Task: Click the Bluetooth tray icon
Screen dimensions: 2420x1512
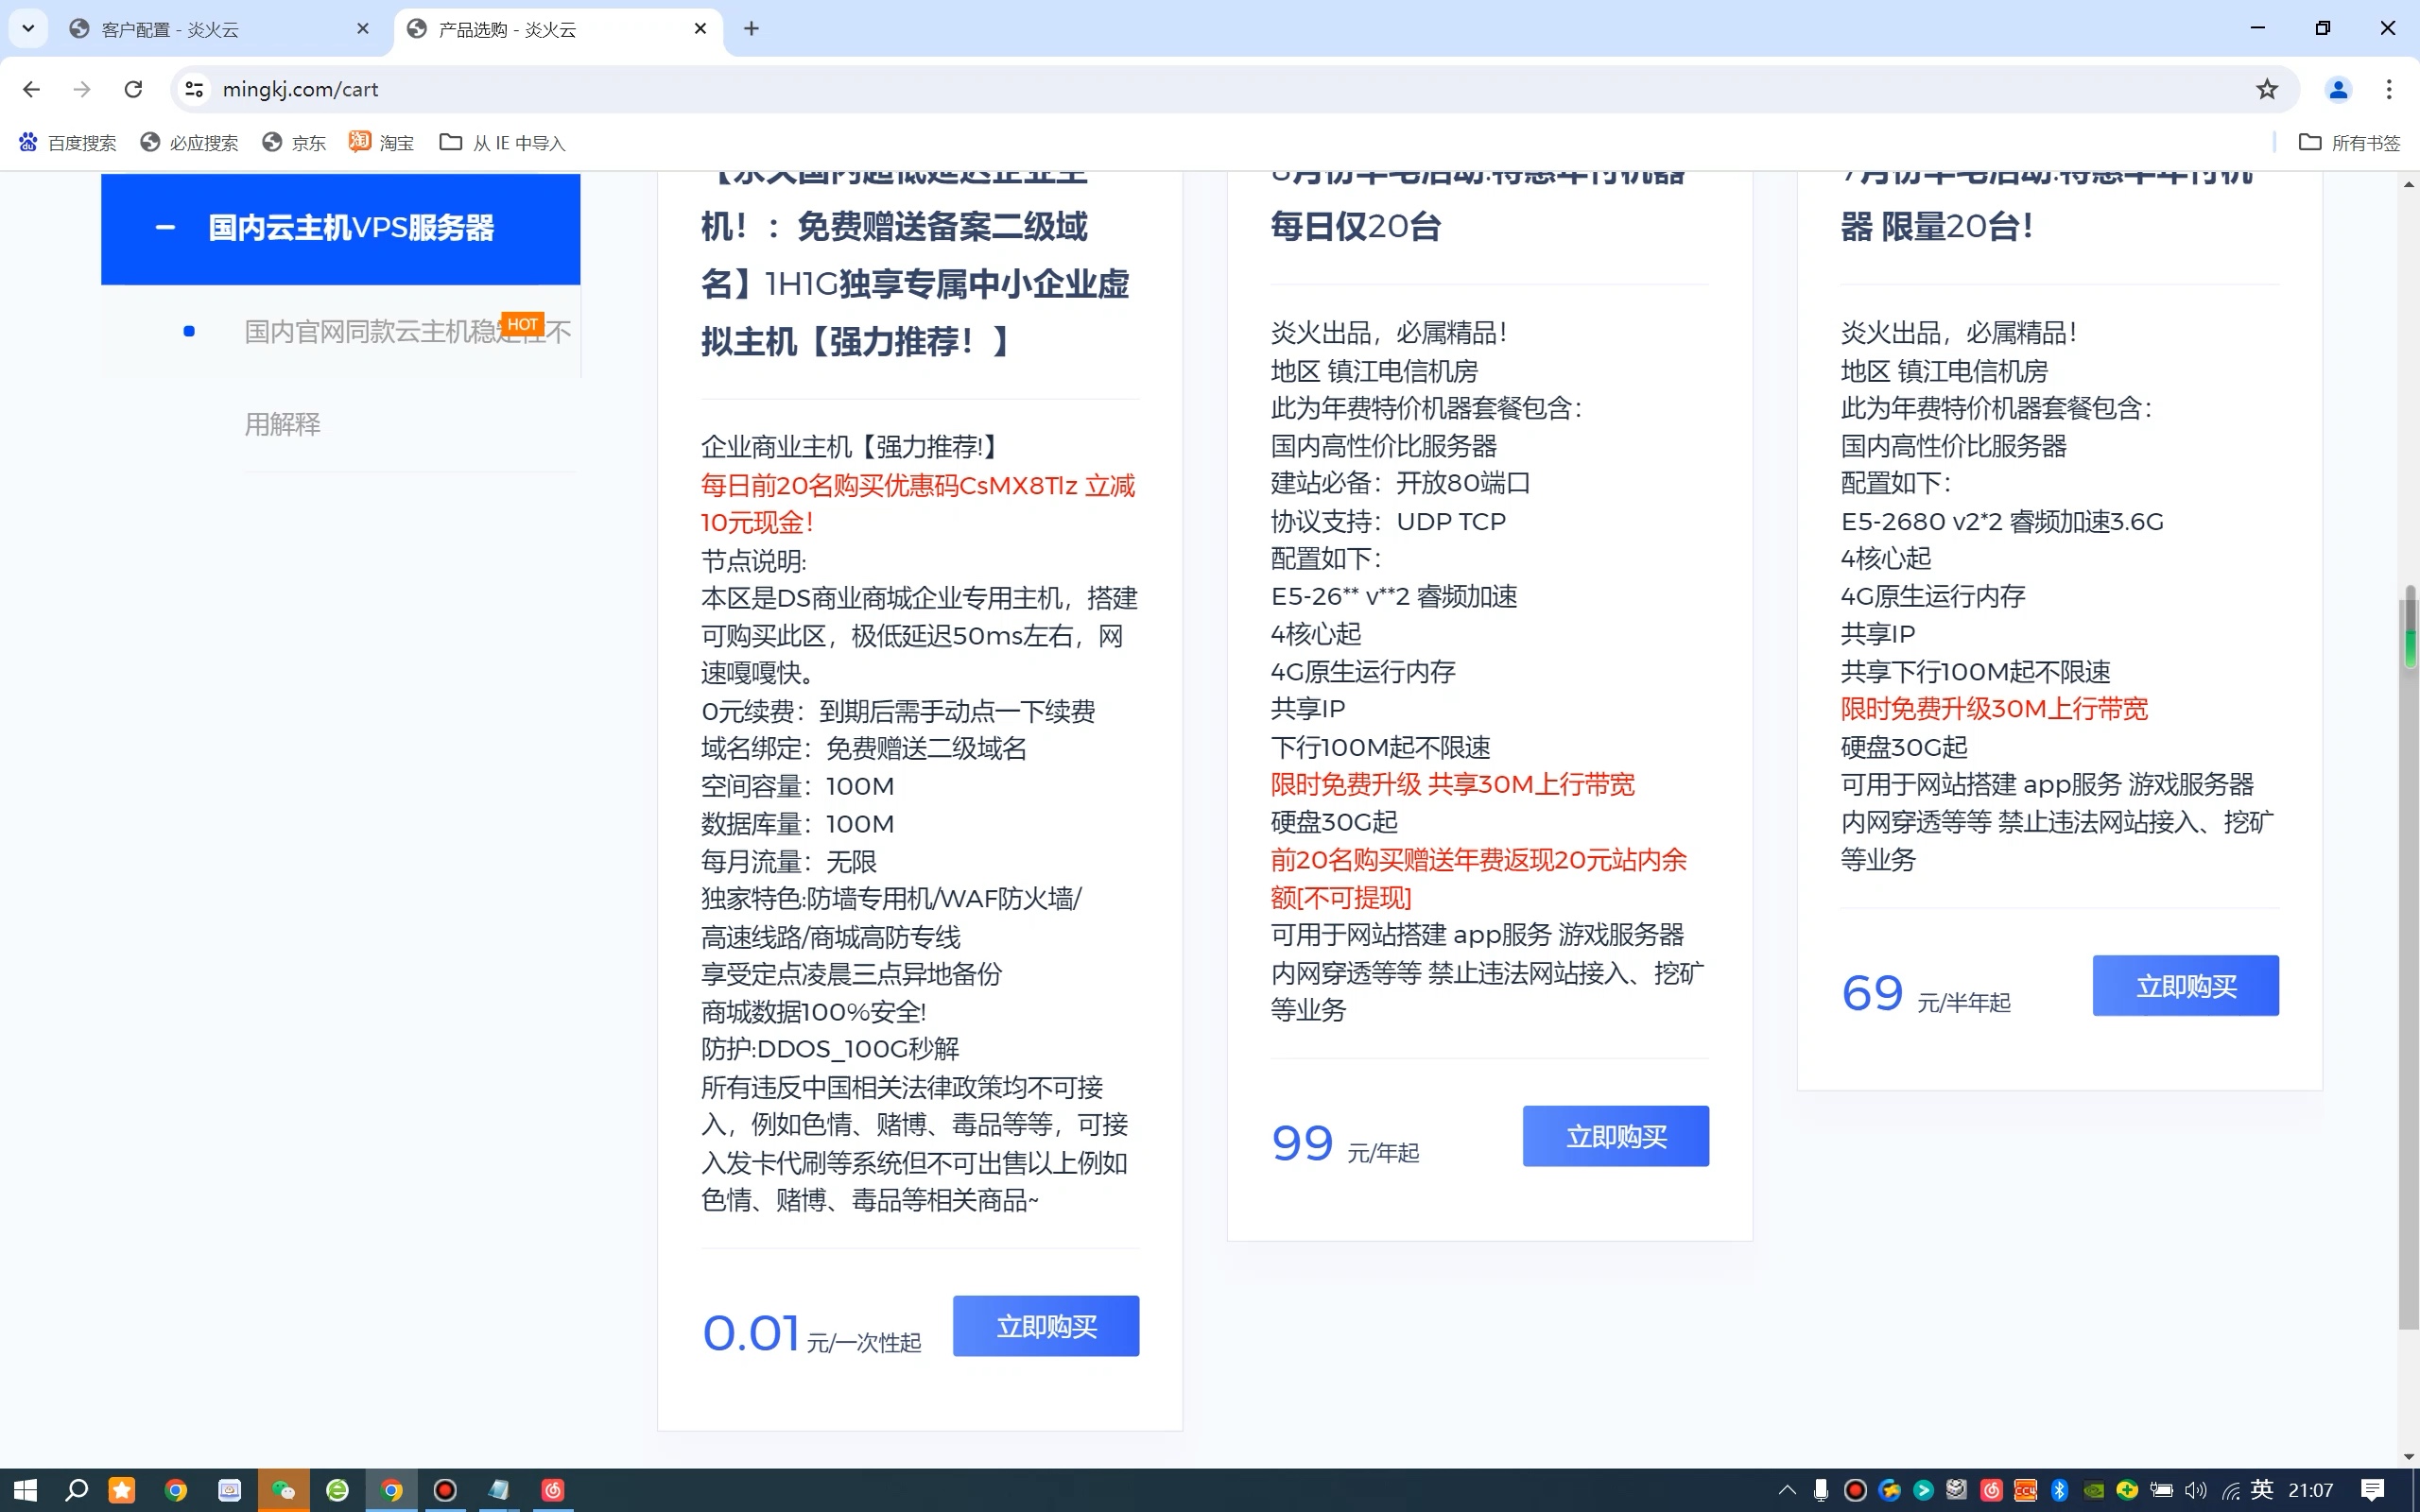Action: pos(2059,1490)
